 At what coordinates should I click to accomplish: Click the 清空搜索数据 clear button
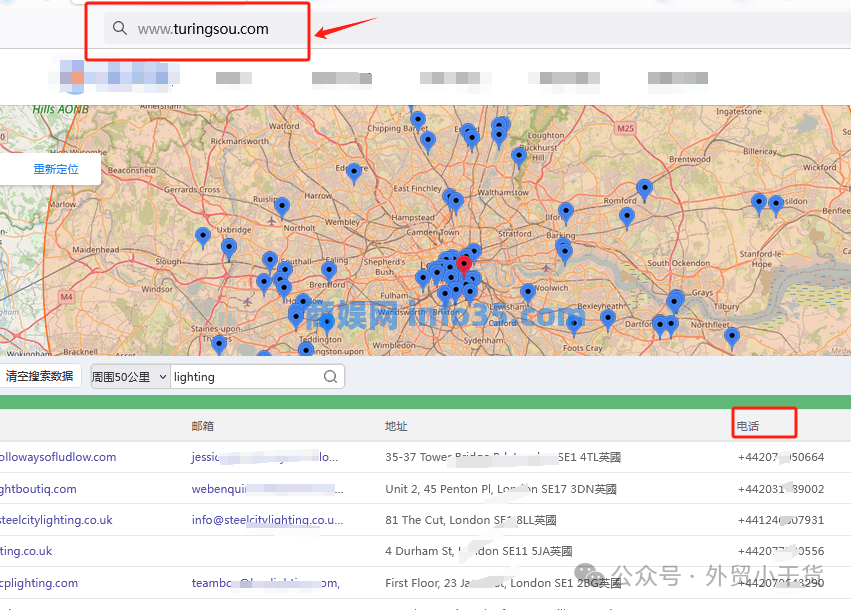click(x=39, y=376)
